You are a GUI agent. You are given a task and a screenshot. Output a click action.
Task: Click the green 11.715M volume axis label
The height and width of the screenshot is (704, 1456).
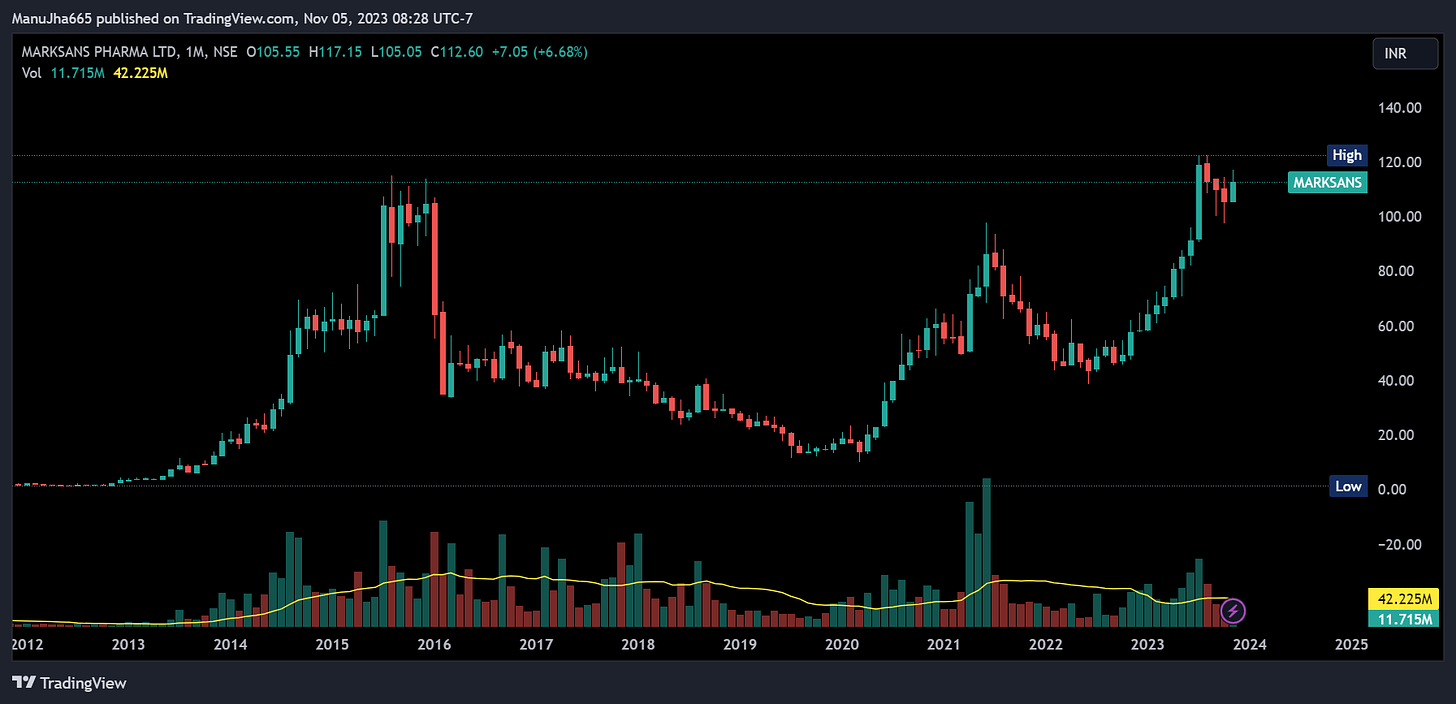click(x=1402, y=619)
